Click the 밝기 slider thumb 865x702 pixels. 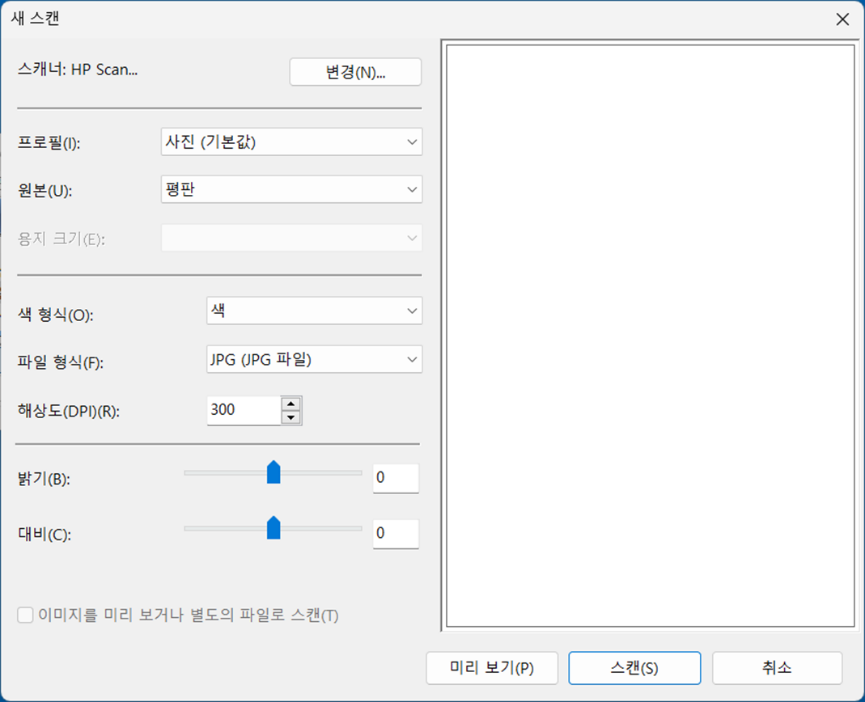[274, 473]
